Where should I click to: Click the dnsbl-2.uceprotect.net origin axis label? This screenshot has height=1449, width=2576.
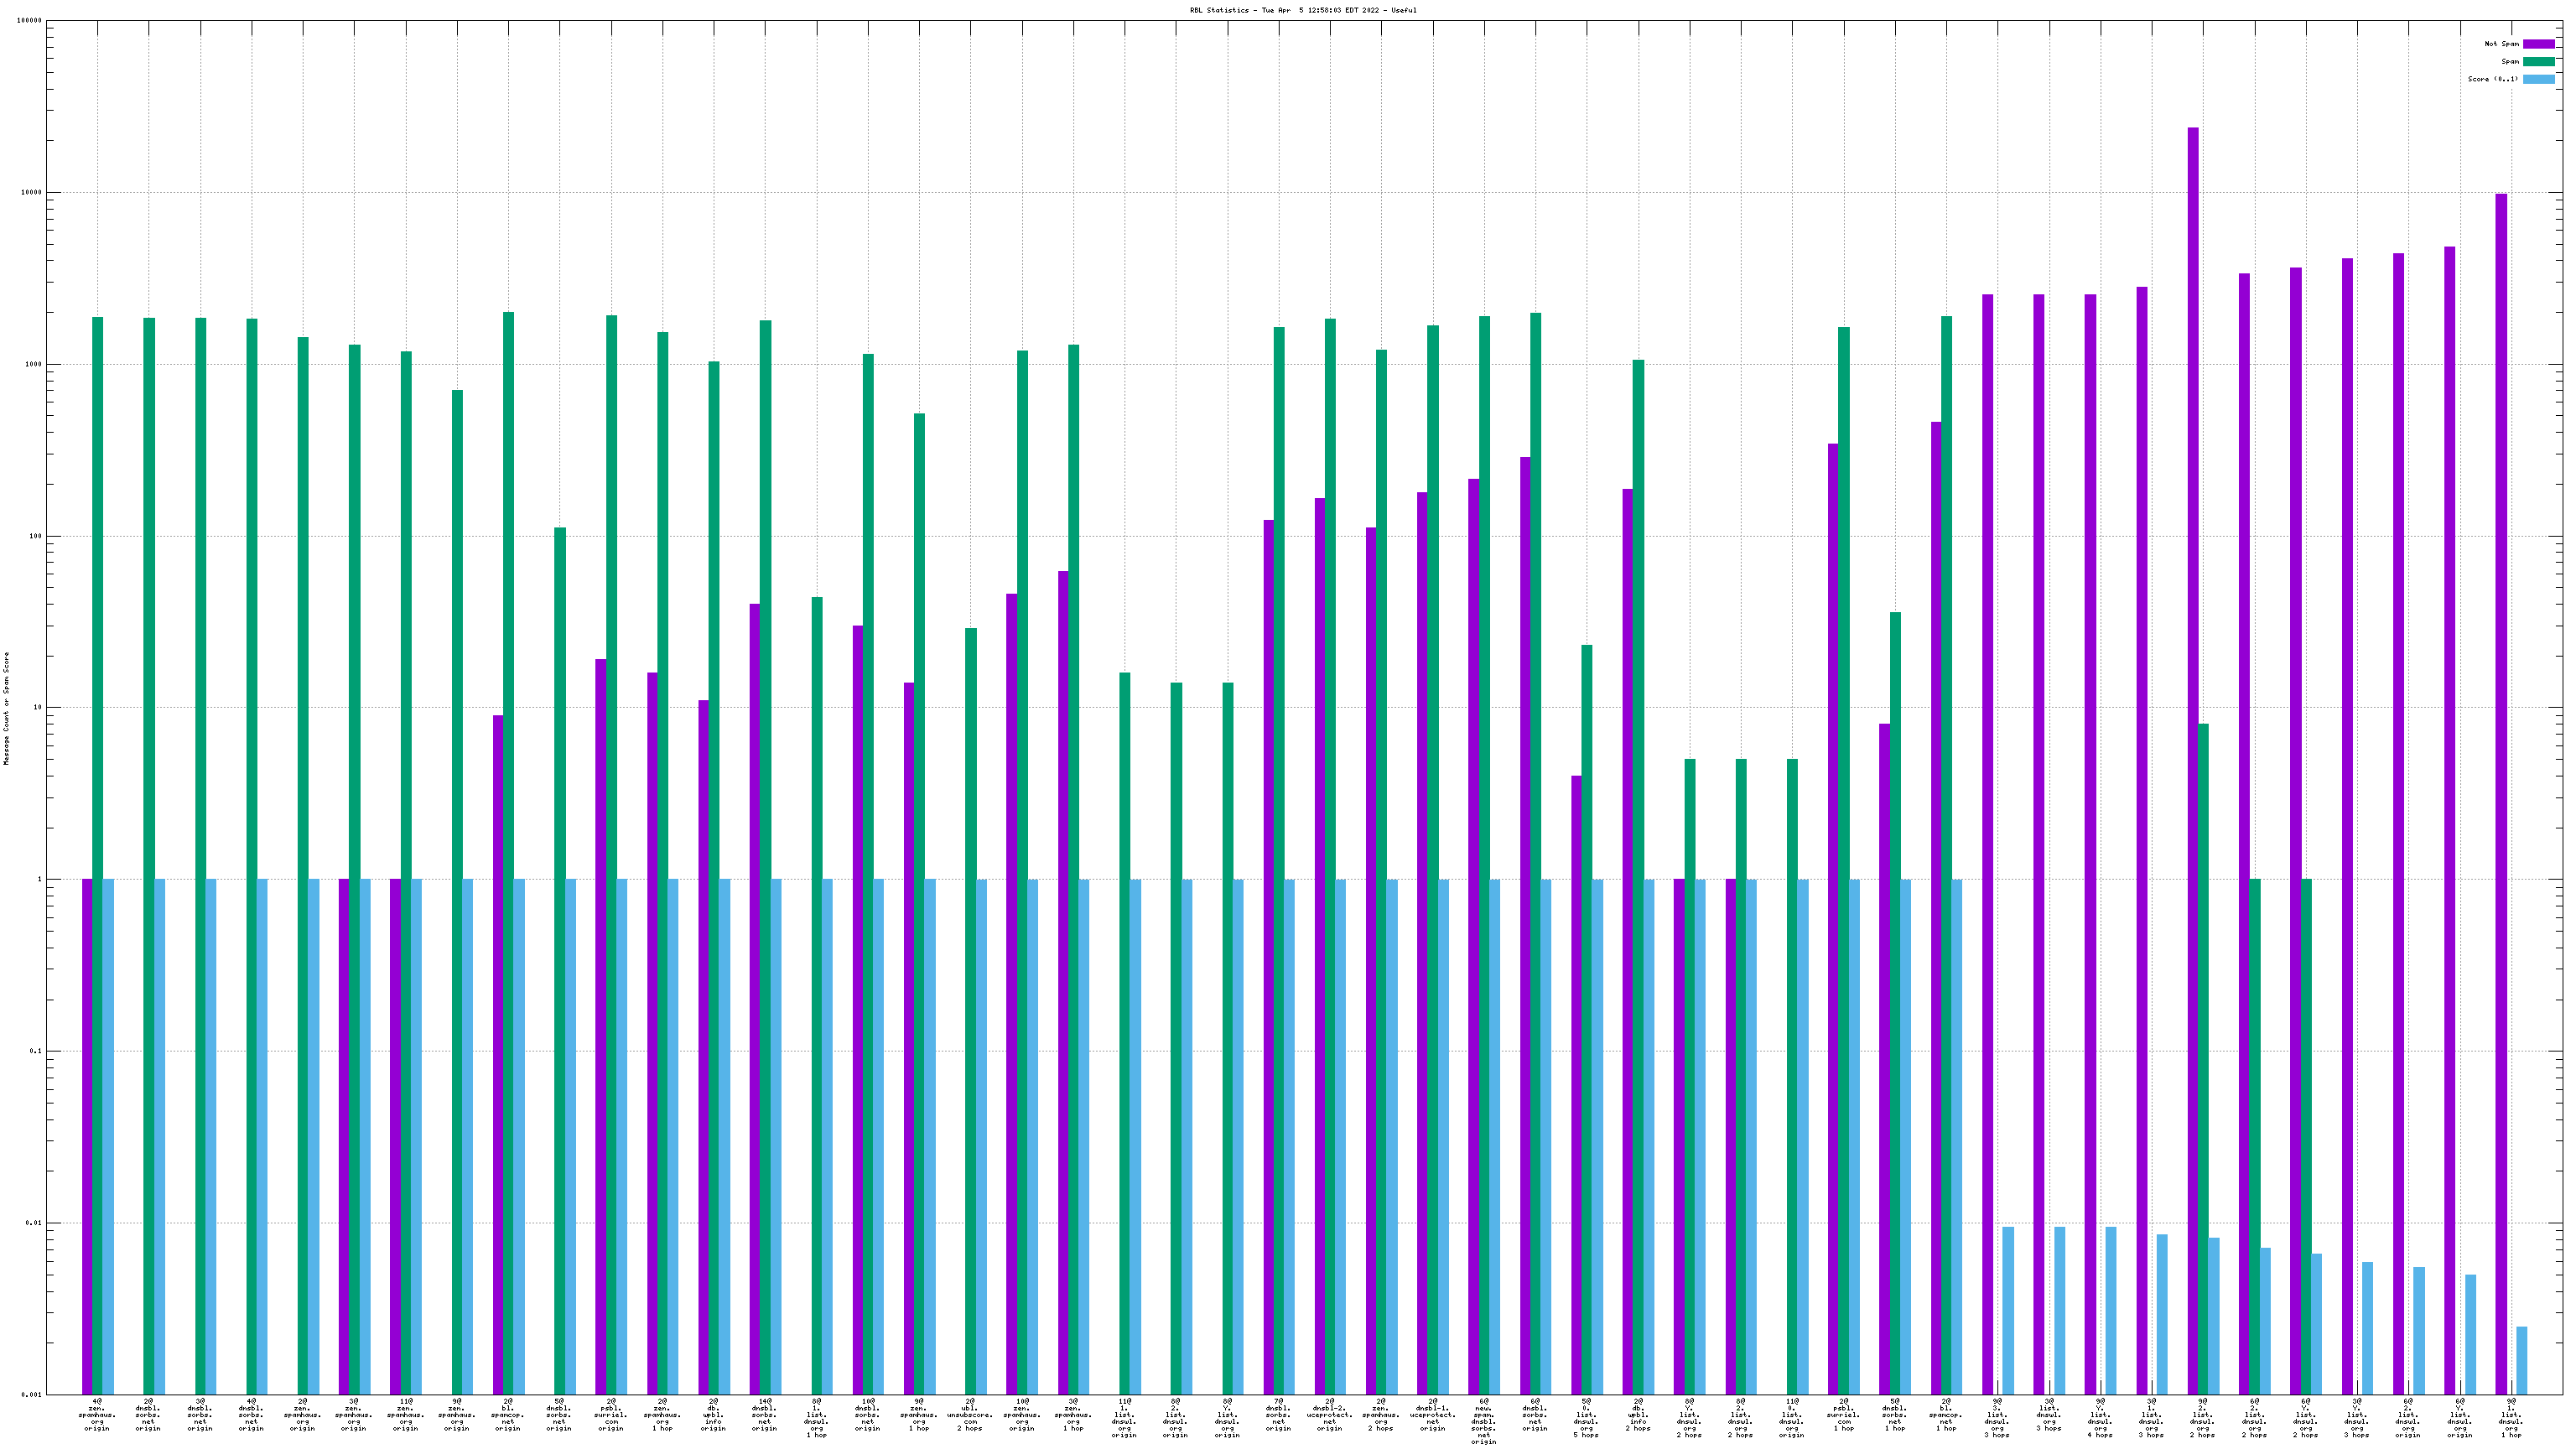(x=1330, y=1416)
